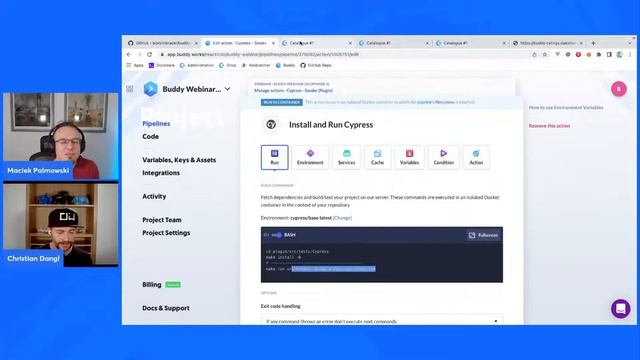Click the Run in Container badge
The image size is (640, 360).
pyautogui.click(x=282, y=102)
